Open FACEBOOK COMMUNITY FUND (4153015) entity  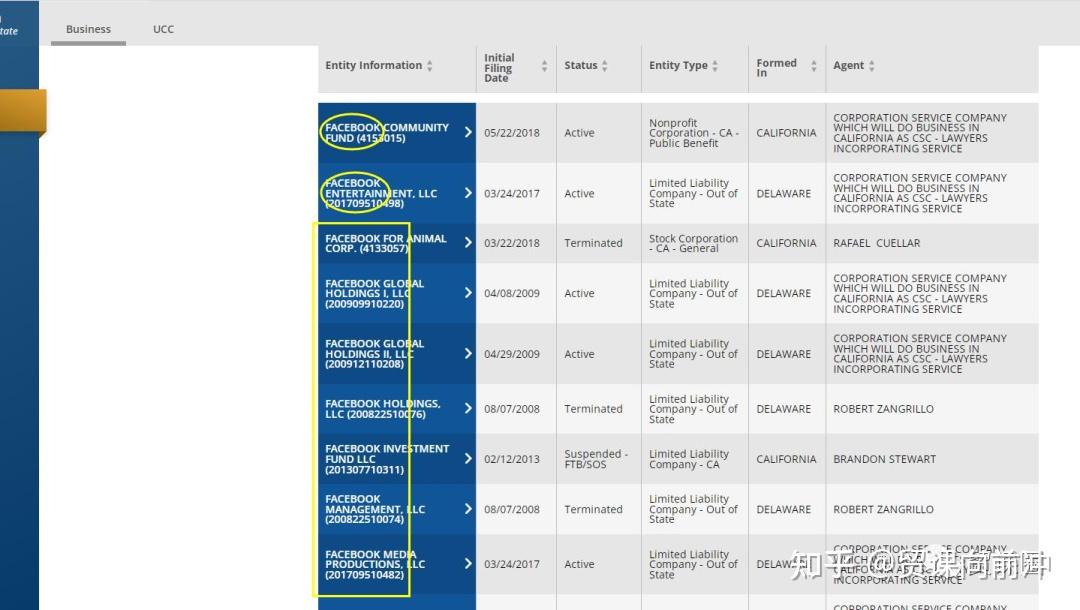[x=386, y=133]
